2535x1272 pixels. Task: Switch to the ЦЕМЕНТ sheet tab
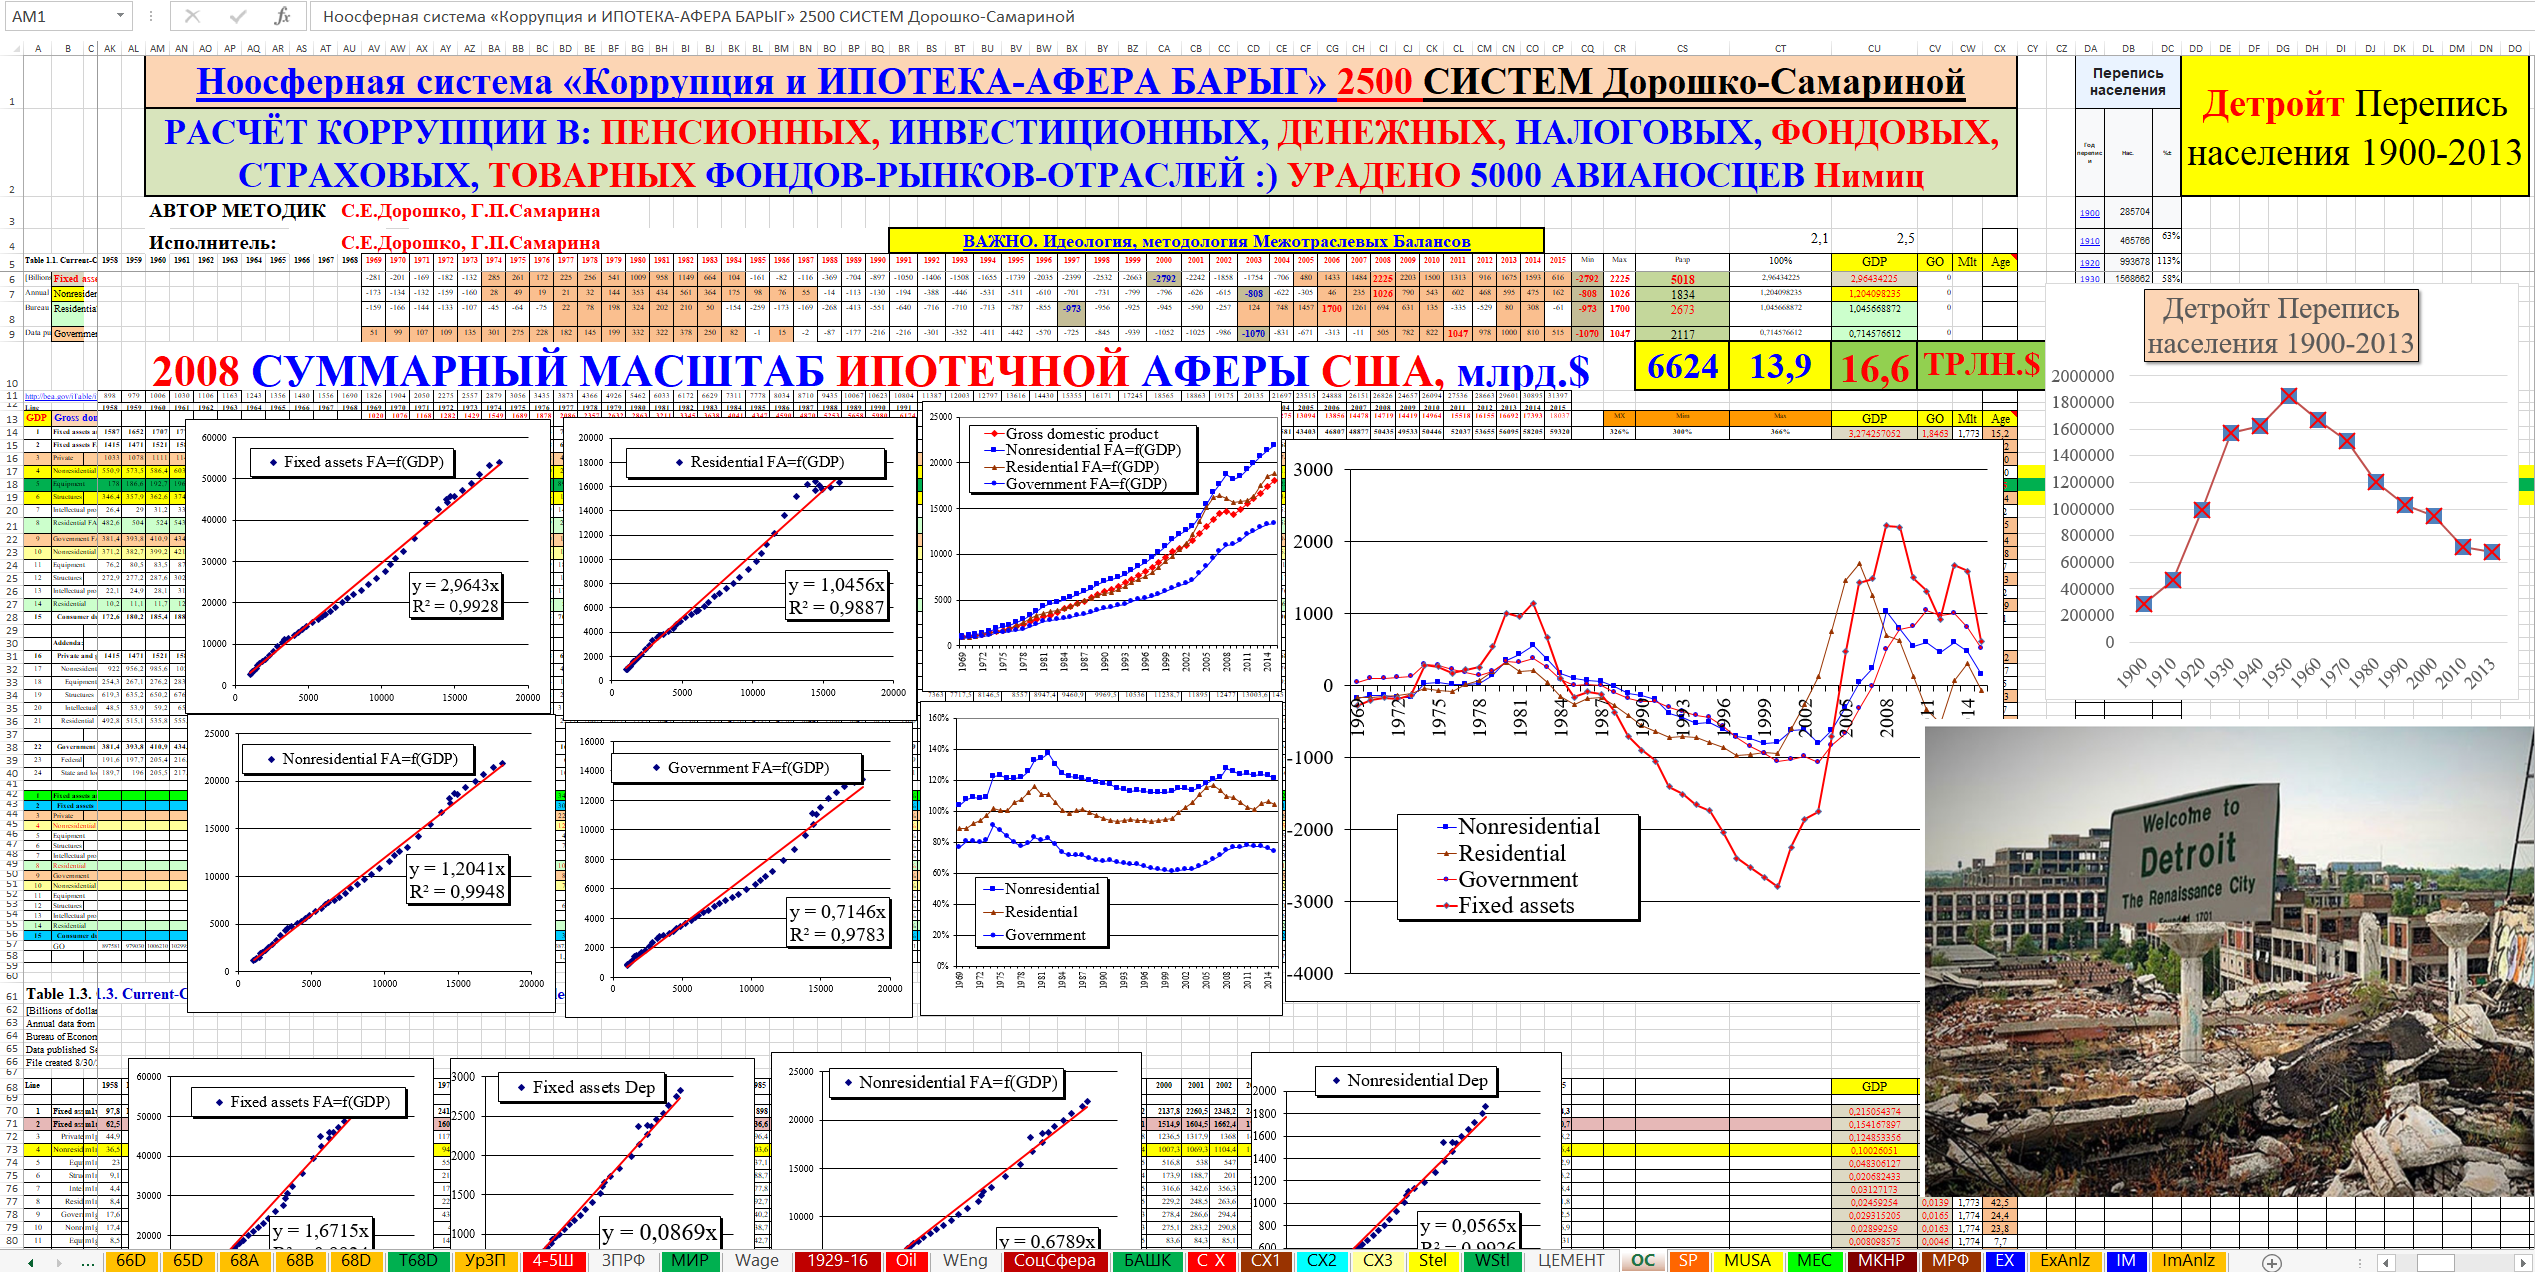(x=1571, y=1261)
